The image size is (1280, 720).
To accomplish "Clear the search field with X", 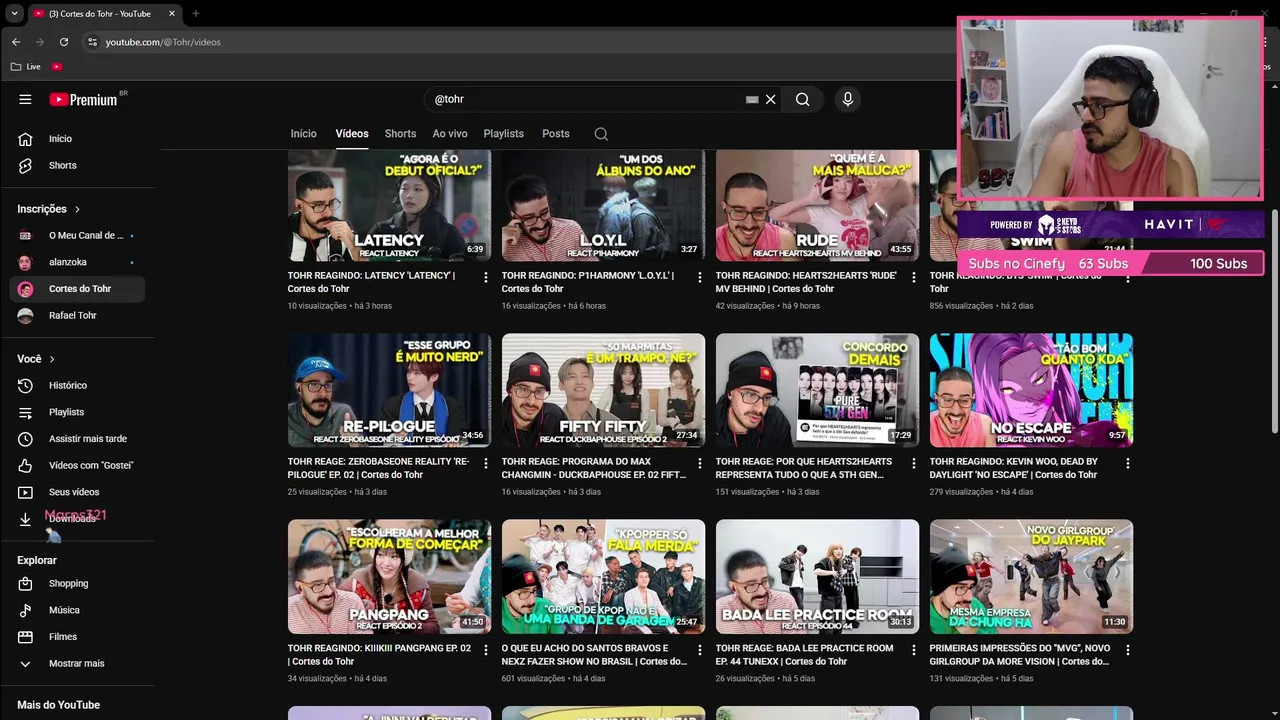I will click(x=771, y=99).
